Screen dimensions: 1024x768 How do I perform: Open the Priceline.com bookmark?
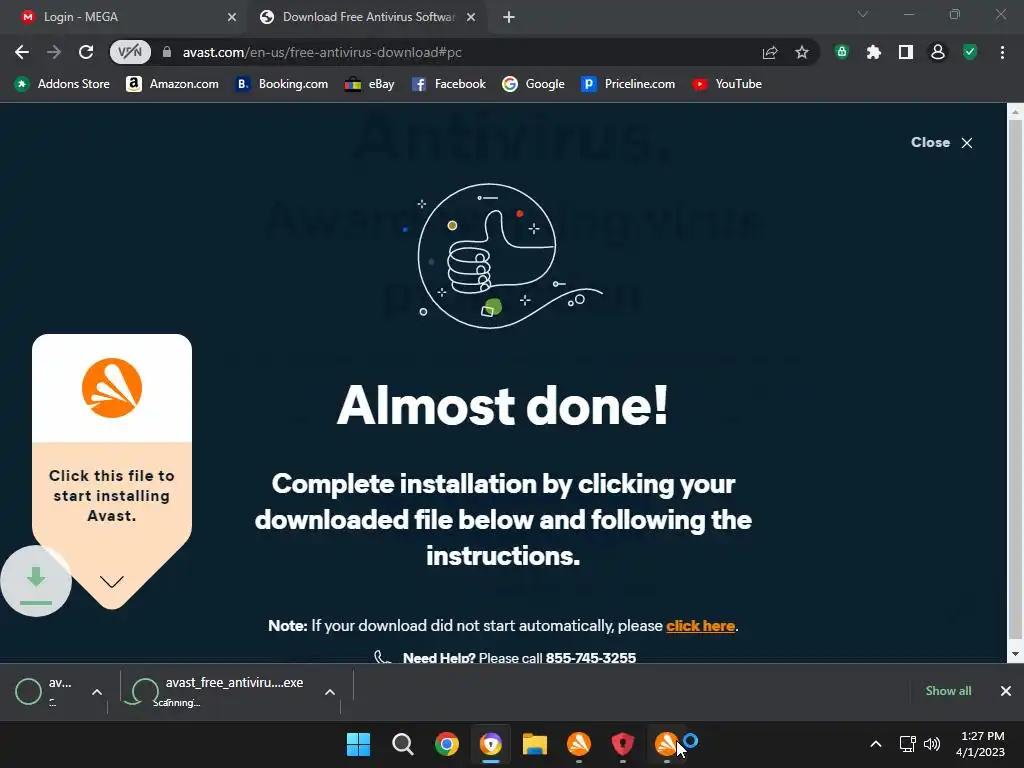click(628, 84)
